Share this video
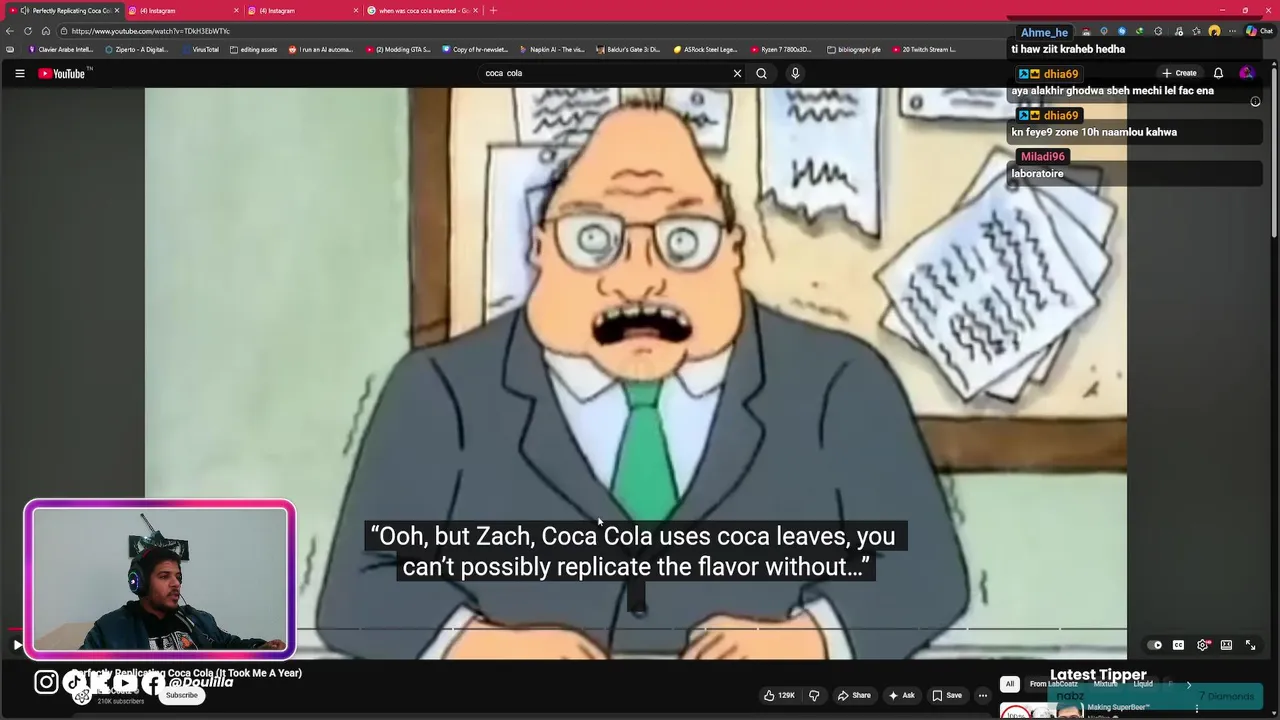 point(854,695)
